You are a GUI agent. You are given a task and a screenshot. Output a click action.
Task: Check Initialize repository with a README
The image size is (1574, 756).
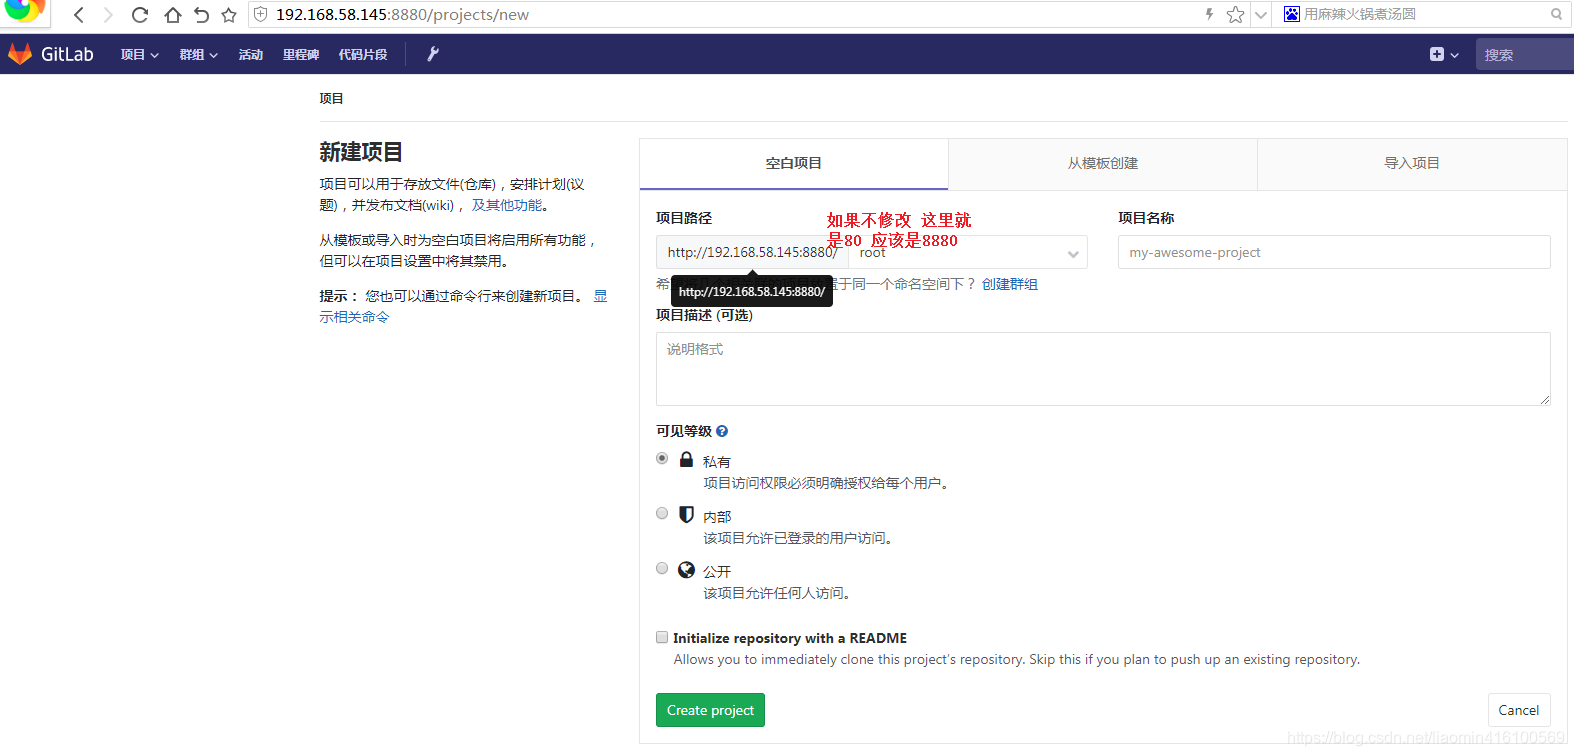662,637
